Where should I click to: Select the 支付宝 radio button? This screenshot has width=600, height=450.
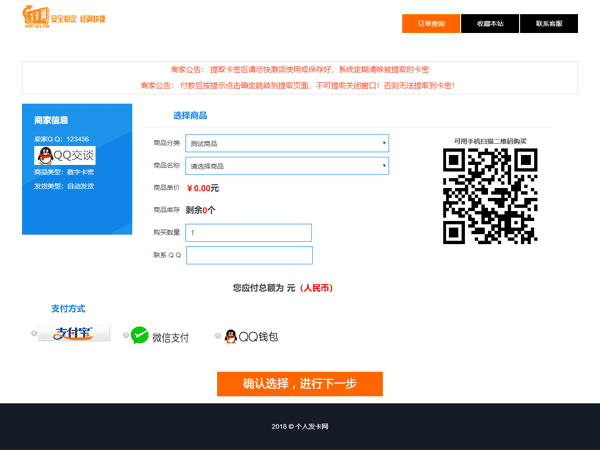coord(34,333)
